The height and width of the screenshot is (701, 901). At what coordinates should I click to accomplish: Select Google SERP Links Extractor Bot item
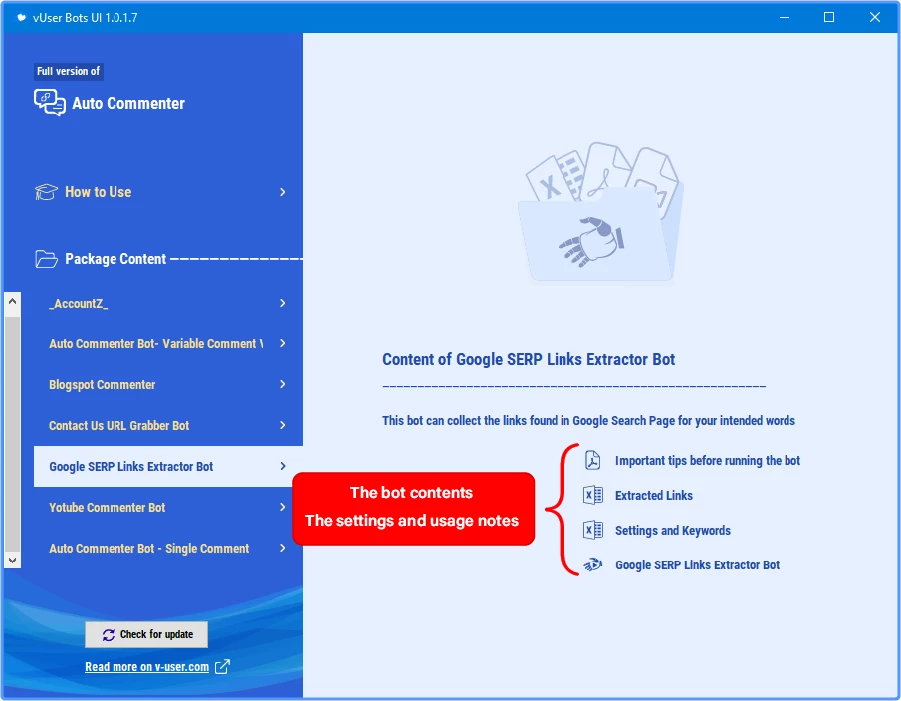168,466
